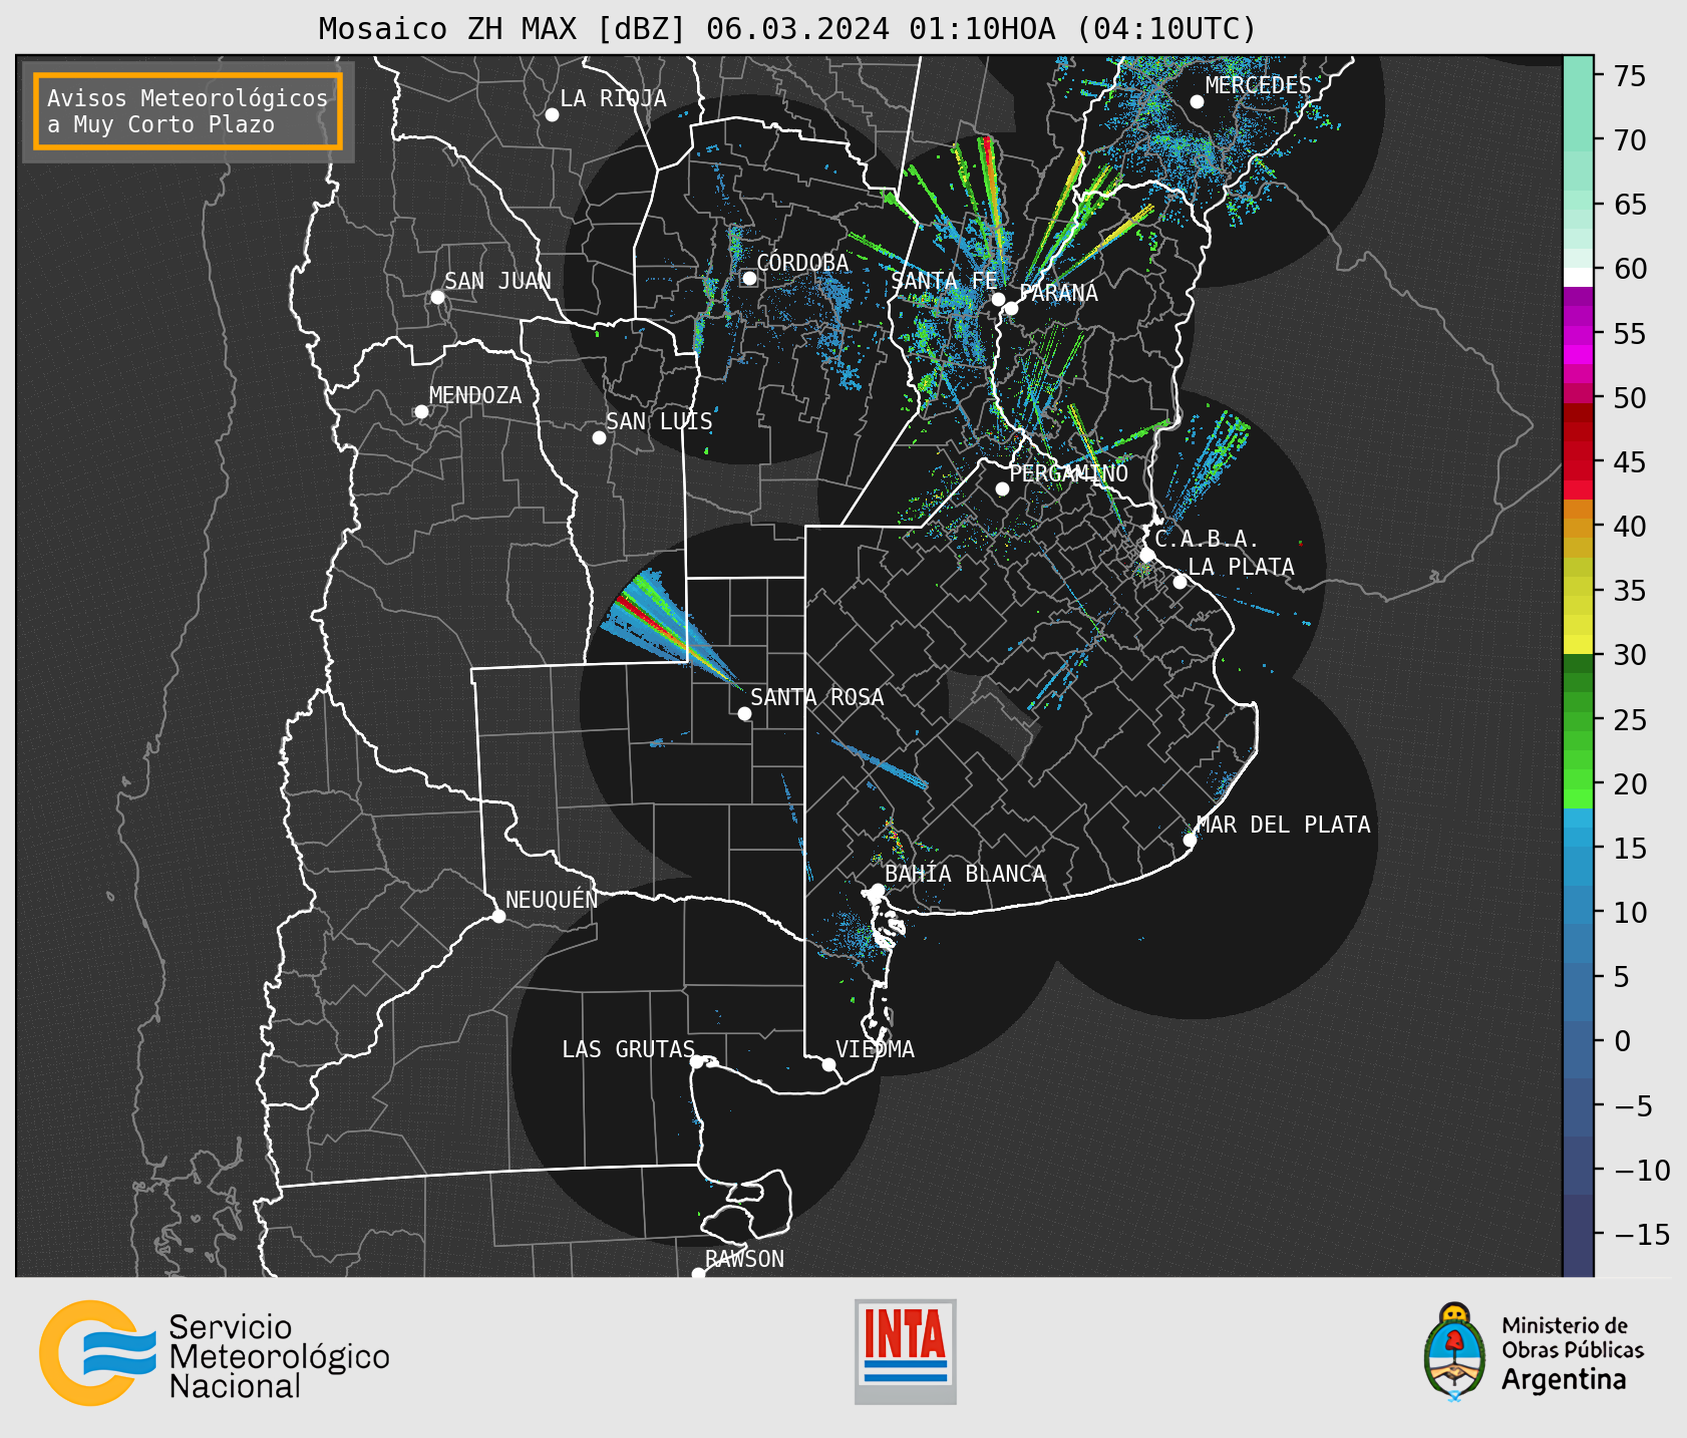Image resolution: width=1687 pixels, height=1438 pixels.
Task: Click the Córdoba city marker dot
Action: [x=749, y=278]
